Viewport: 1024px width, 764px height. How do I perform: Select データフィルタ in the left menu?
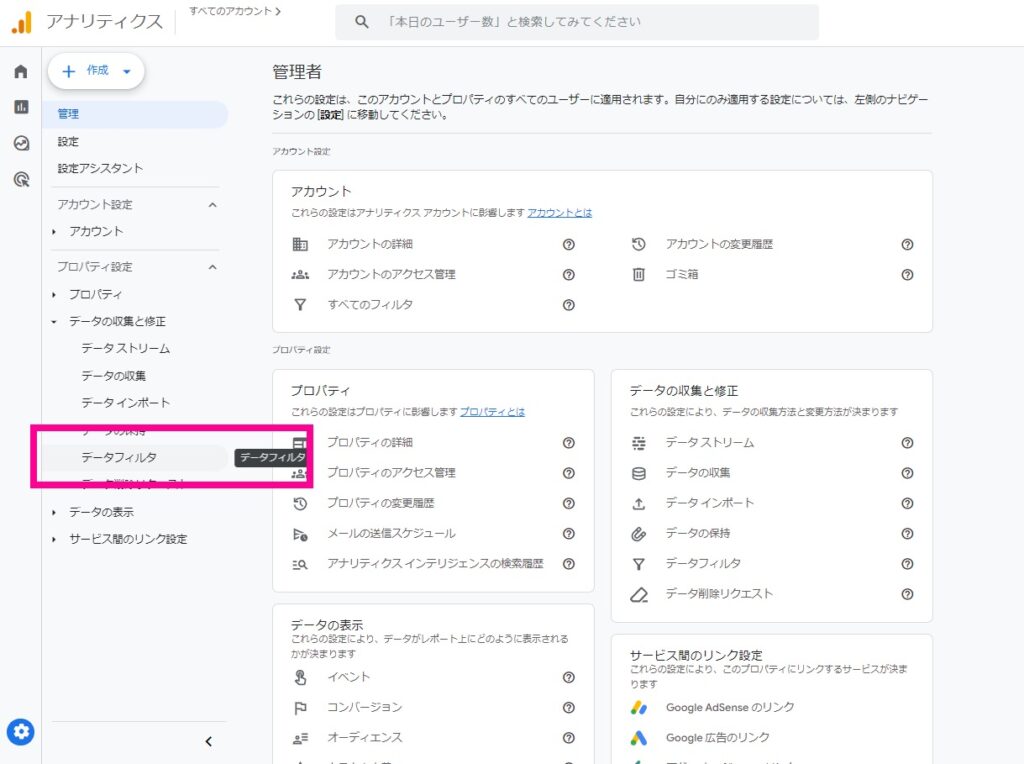(x=118, y=457)
